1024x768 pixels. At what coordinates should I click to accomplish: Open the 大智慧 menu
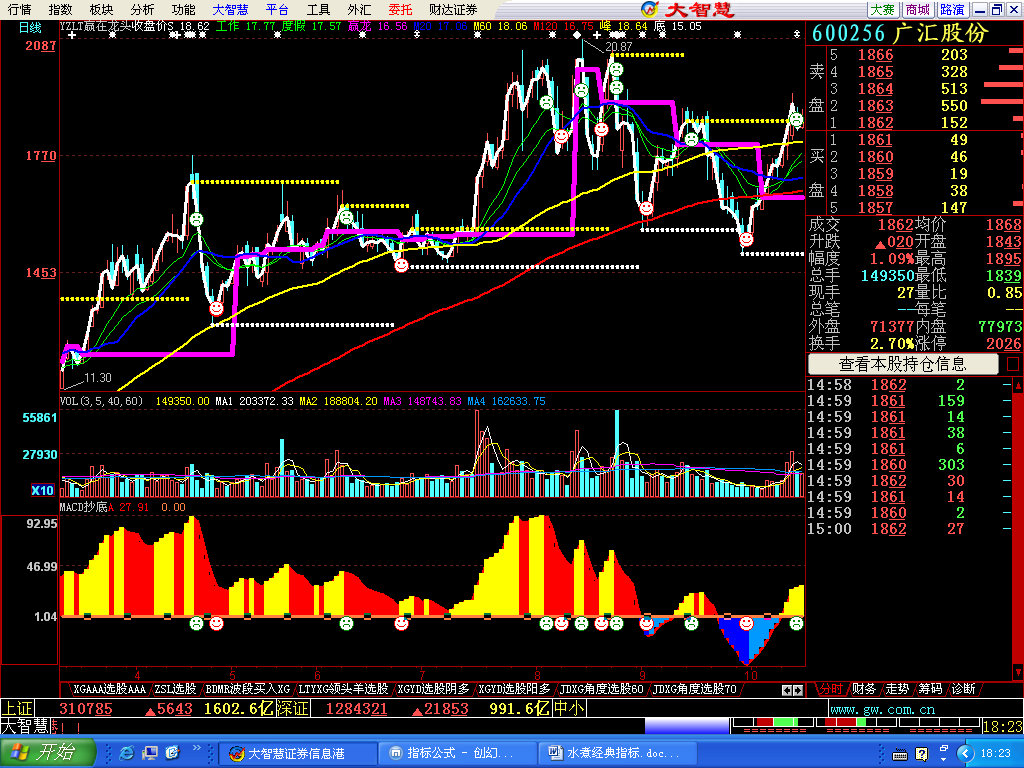coord(230,9)
